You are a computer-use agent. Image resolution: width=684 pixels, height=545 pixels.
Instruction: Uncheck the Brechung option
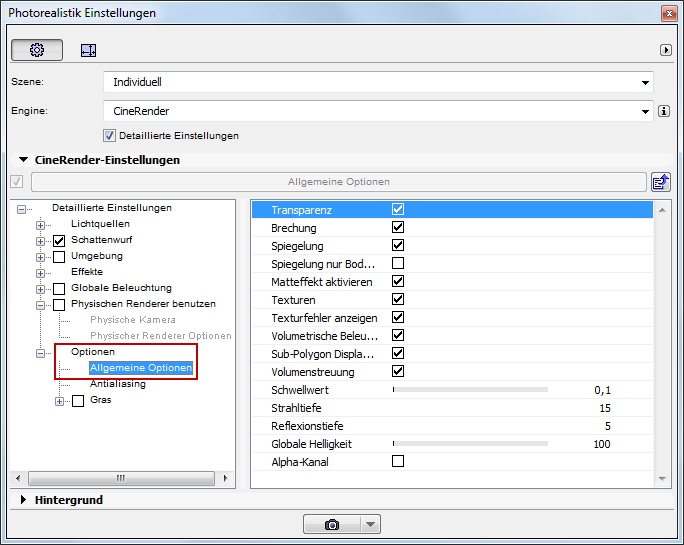398,227
